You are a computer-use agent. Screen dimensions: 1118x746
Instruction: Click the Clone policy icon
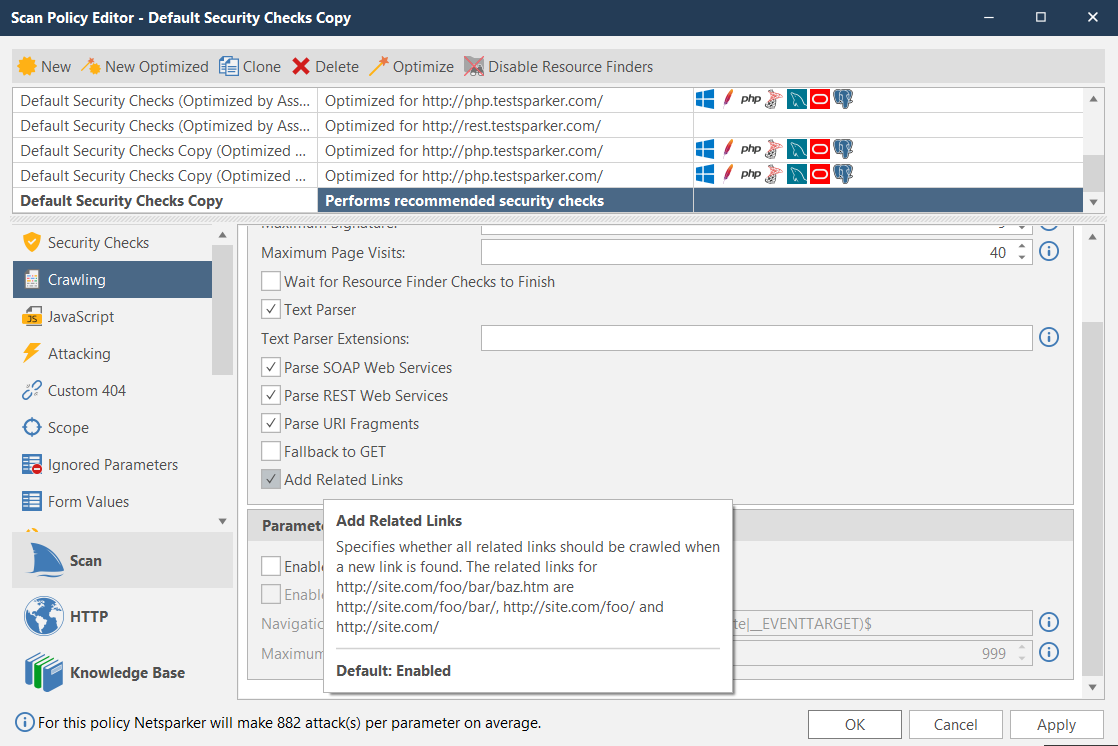229,67
